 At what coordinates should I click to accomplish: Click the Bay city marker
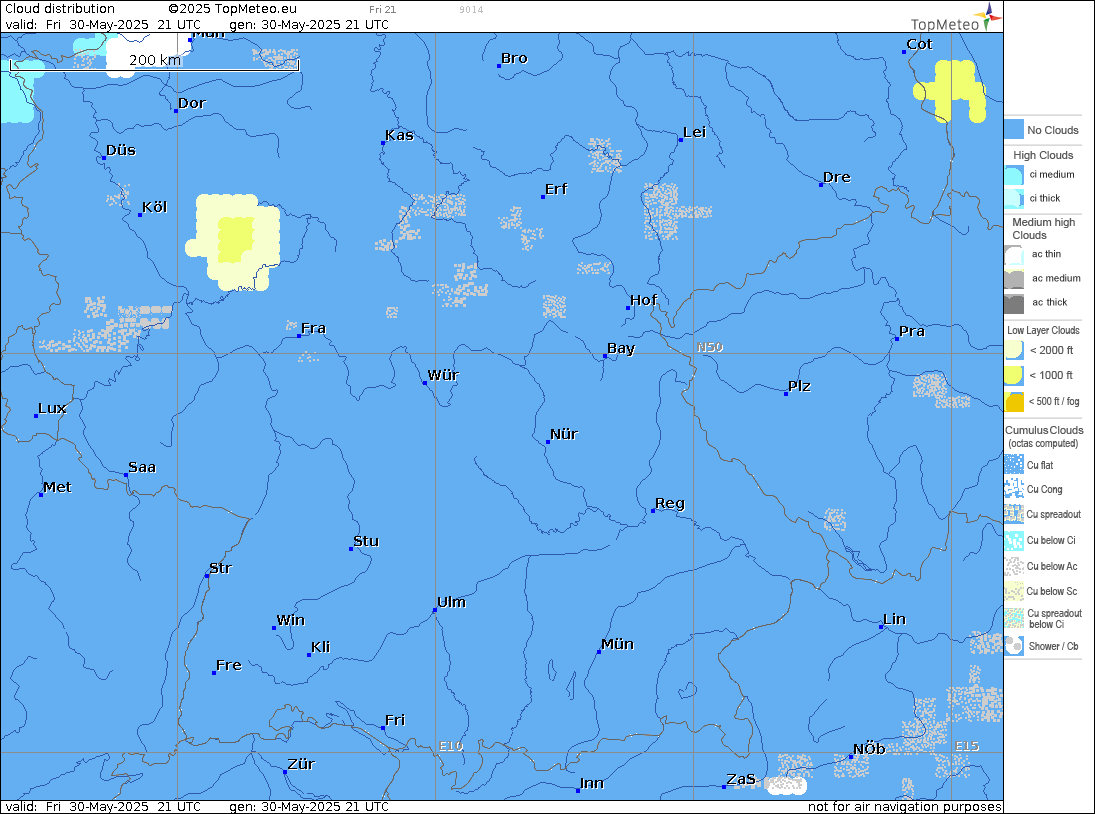coord(605,356)
